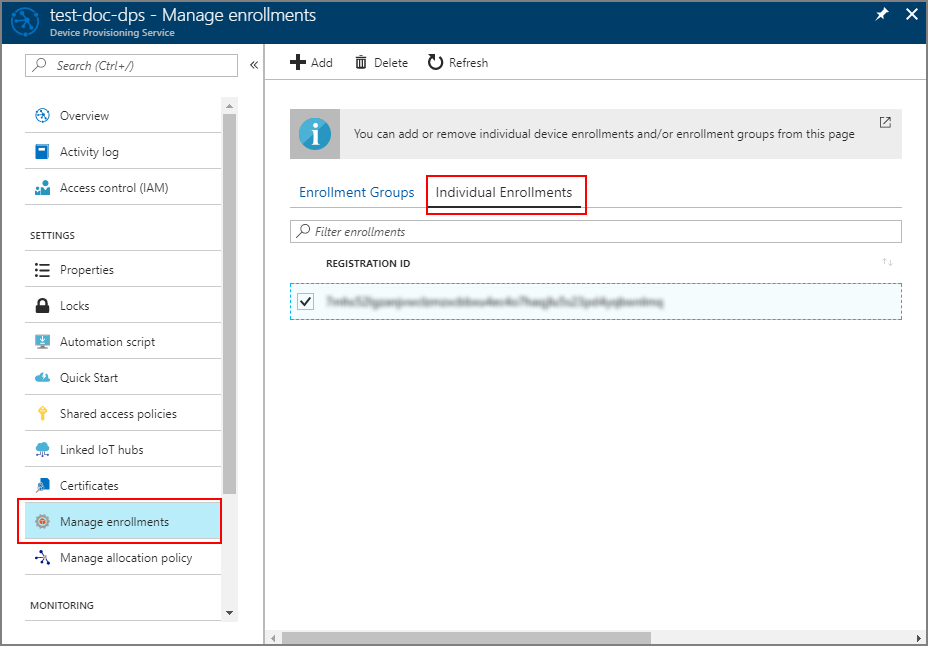928x646 pixels.
Task: Select the Linked IoT hubs cloud icon
Action: click(42, 450)
